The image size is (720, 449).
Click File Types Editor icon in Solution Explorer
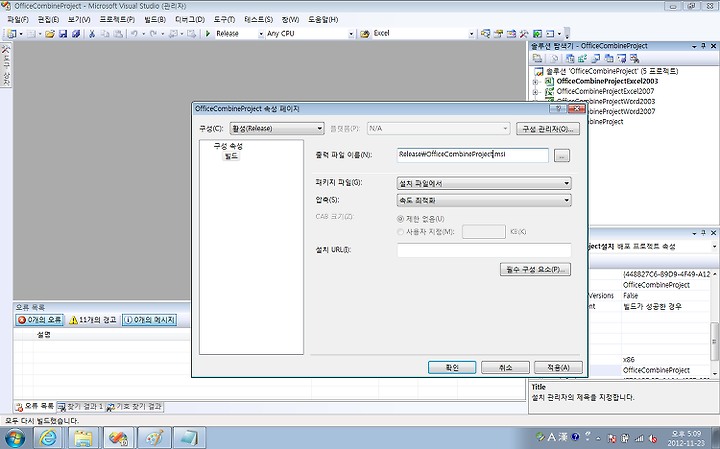596,58
